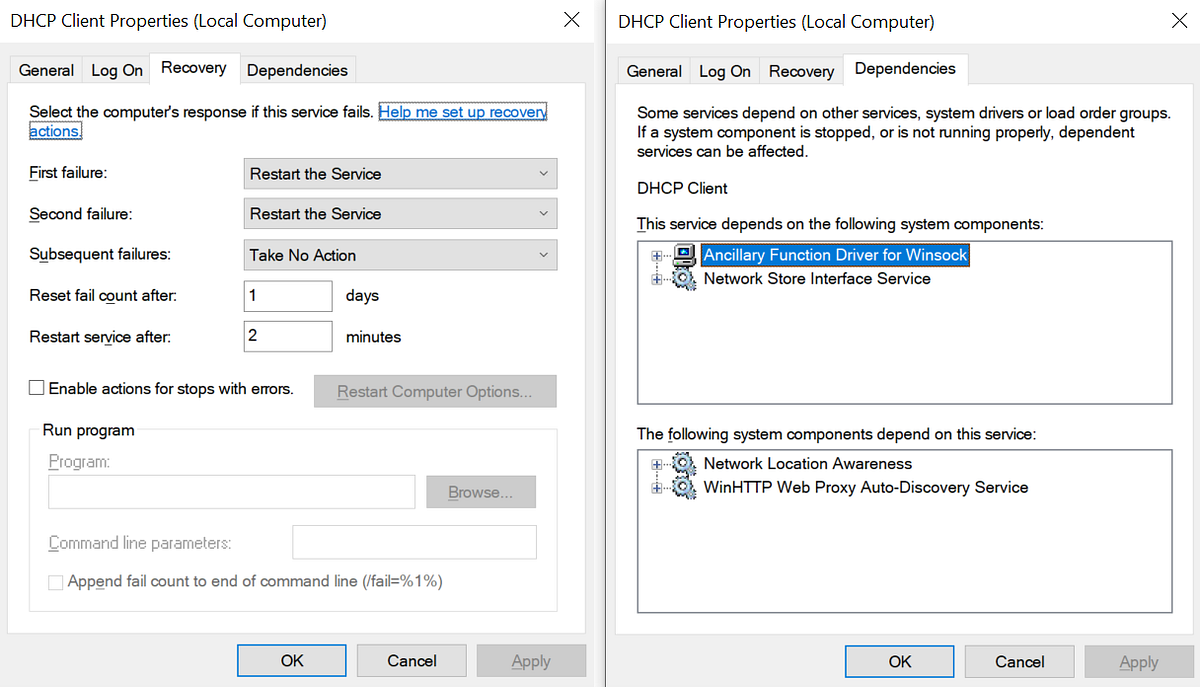Select the Dependencies tab on the left dialog
The image size is (1200, 689).
click(x=297, y=70)
